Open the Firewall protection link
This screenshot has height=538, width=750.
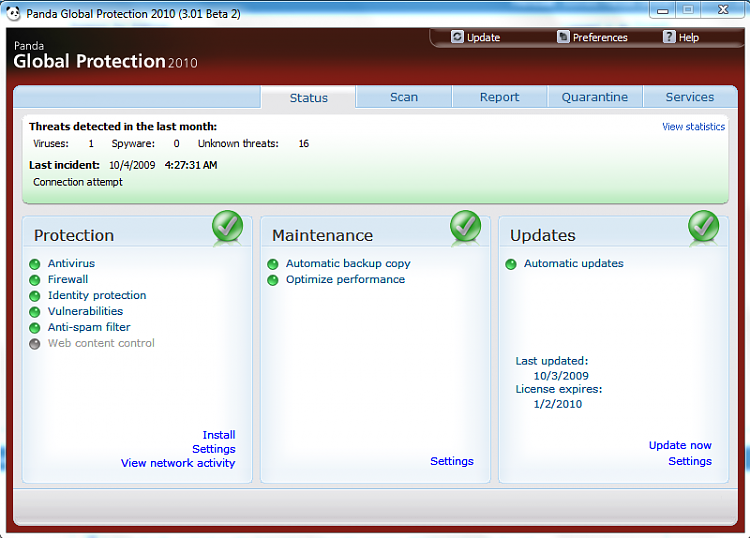(67, 279)
